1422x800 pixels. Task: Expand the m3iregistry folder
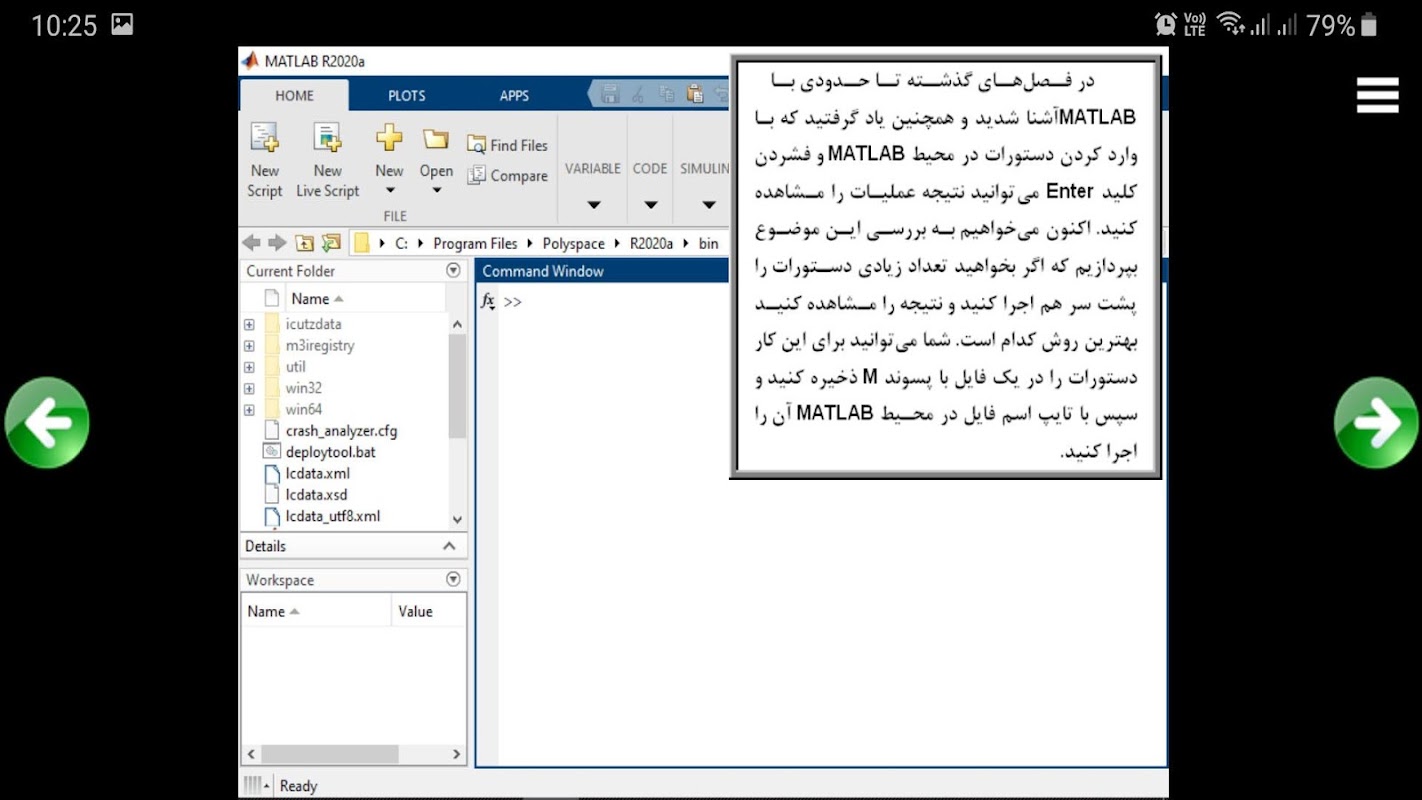[x=249, y=346]
